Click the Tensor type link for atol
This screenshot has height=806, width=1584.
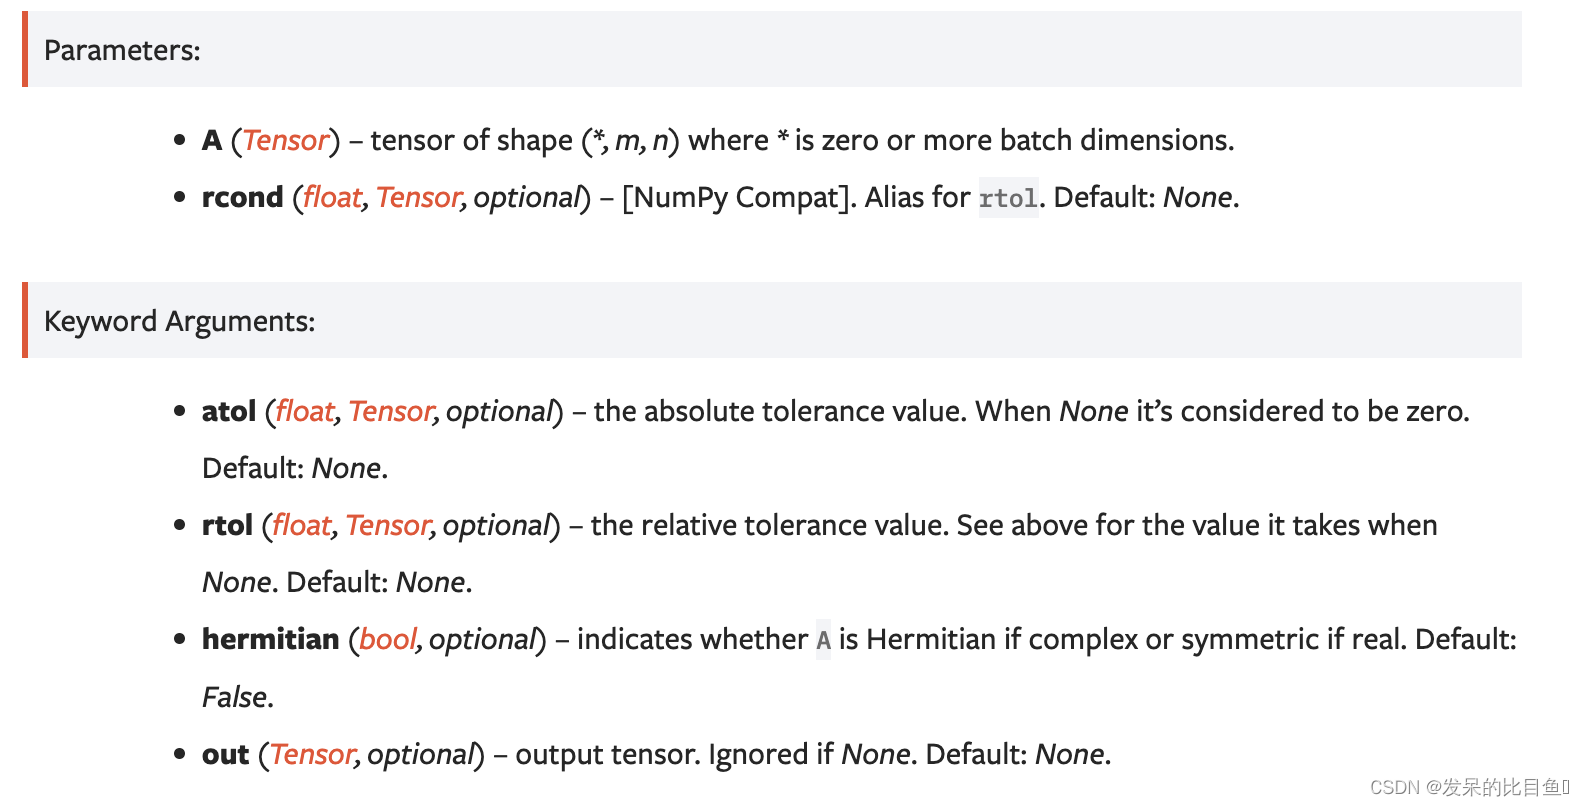[391, 412]
